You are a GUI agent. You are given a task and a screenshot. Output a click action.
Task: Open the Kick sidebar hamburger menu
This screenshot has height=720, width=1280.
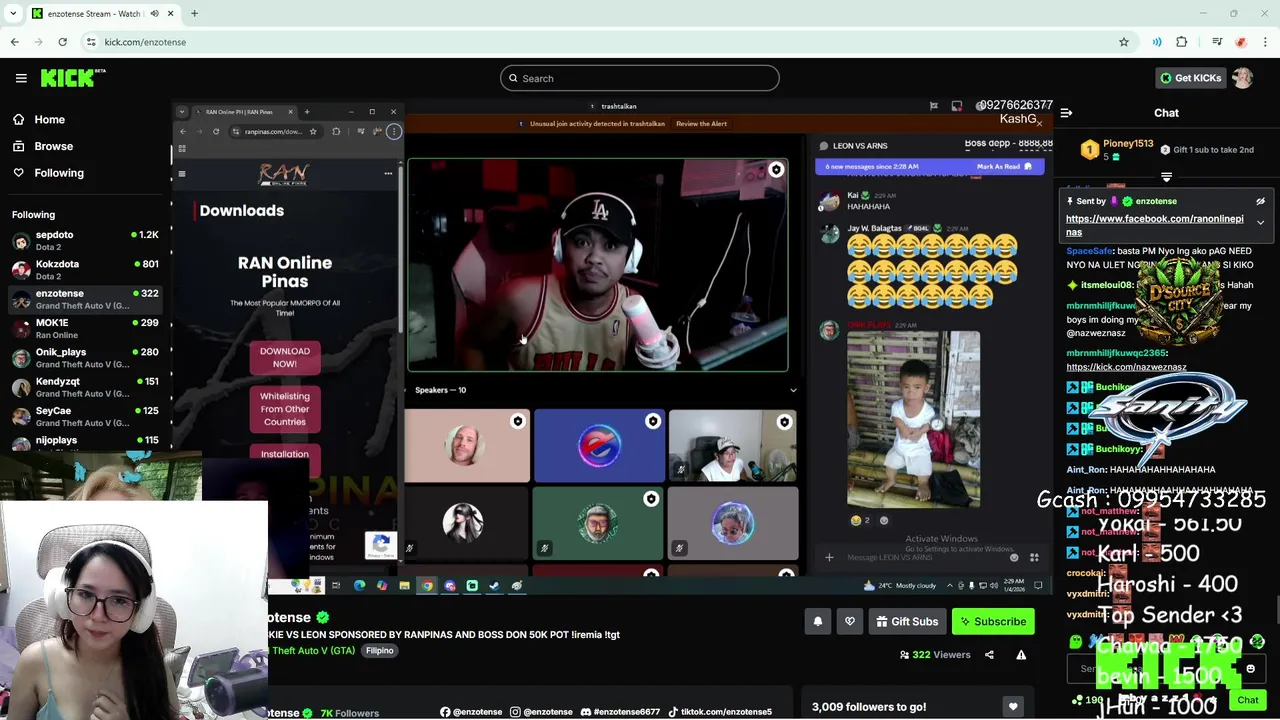click(21, 78)
